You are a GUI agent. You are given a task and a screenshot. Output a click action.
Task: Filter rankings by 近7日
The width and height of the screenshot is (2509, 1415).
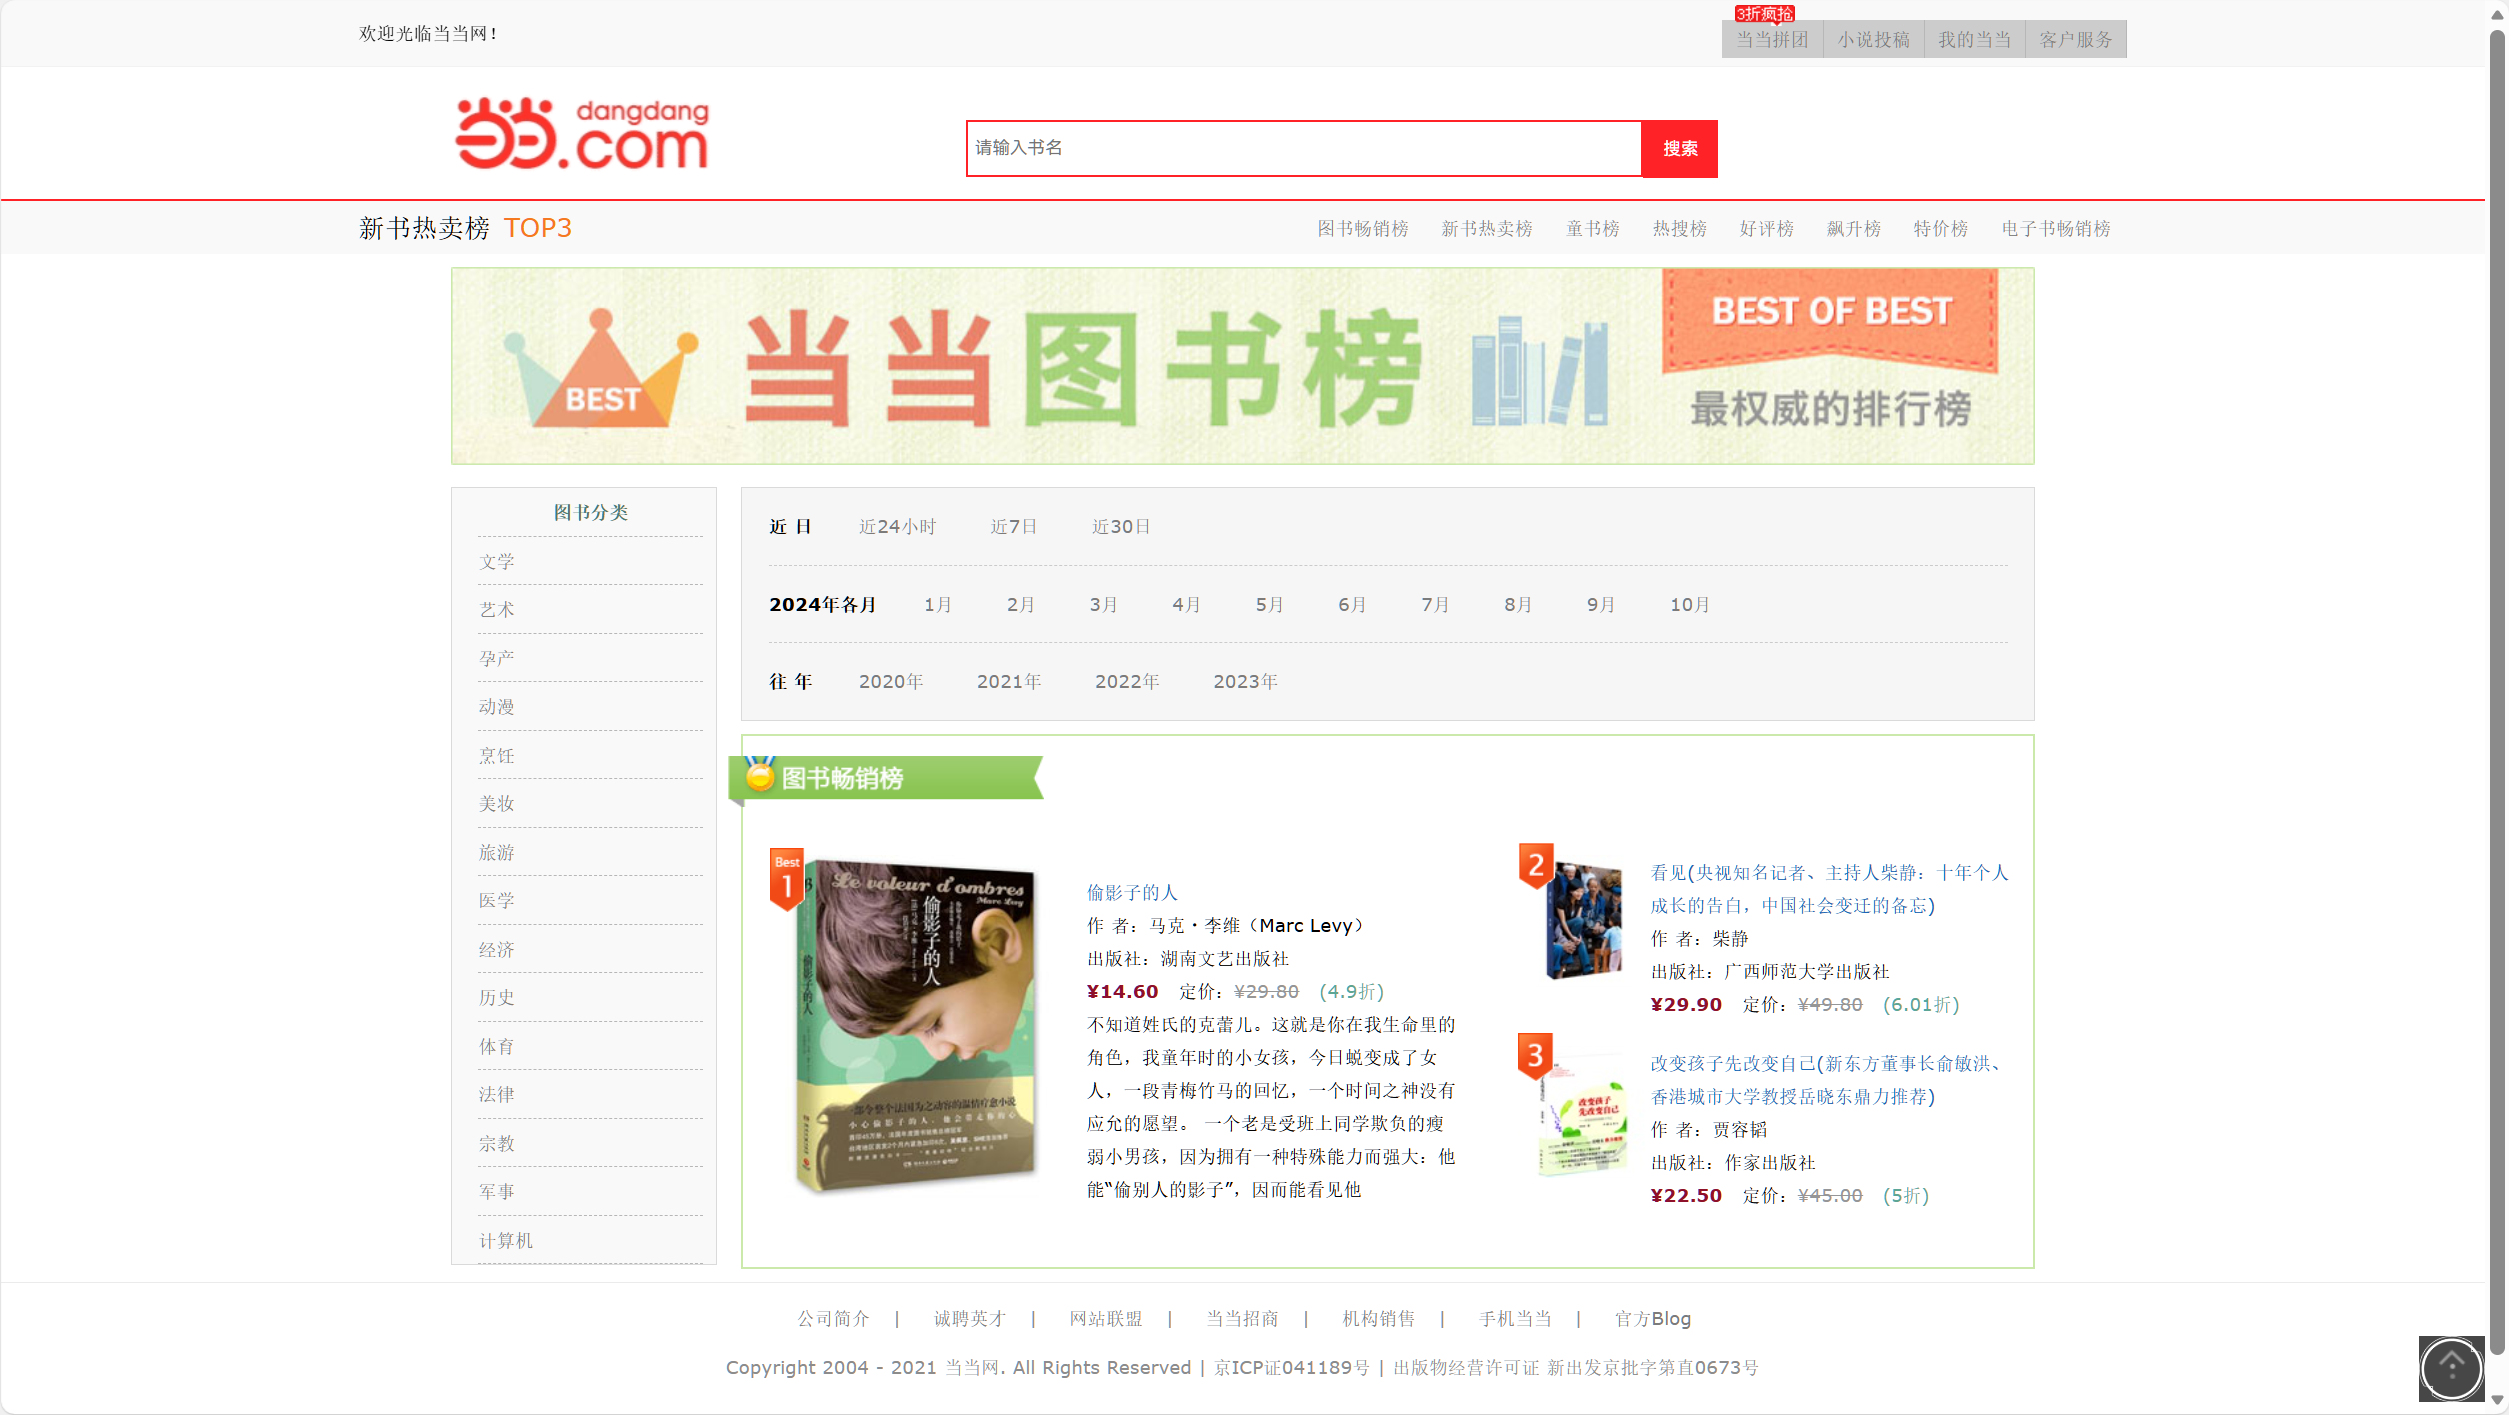[1013, 527]
